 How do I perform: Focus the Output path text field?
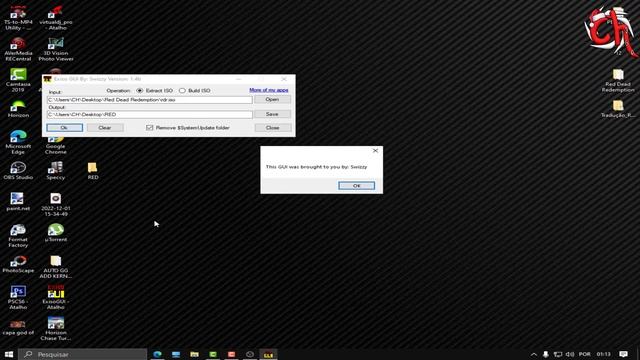coord(149,114)
